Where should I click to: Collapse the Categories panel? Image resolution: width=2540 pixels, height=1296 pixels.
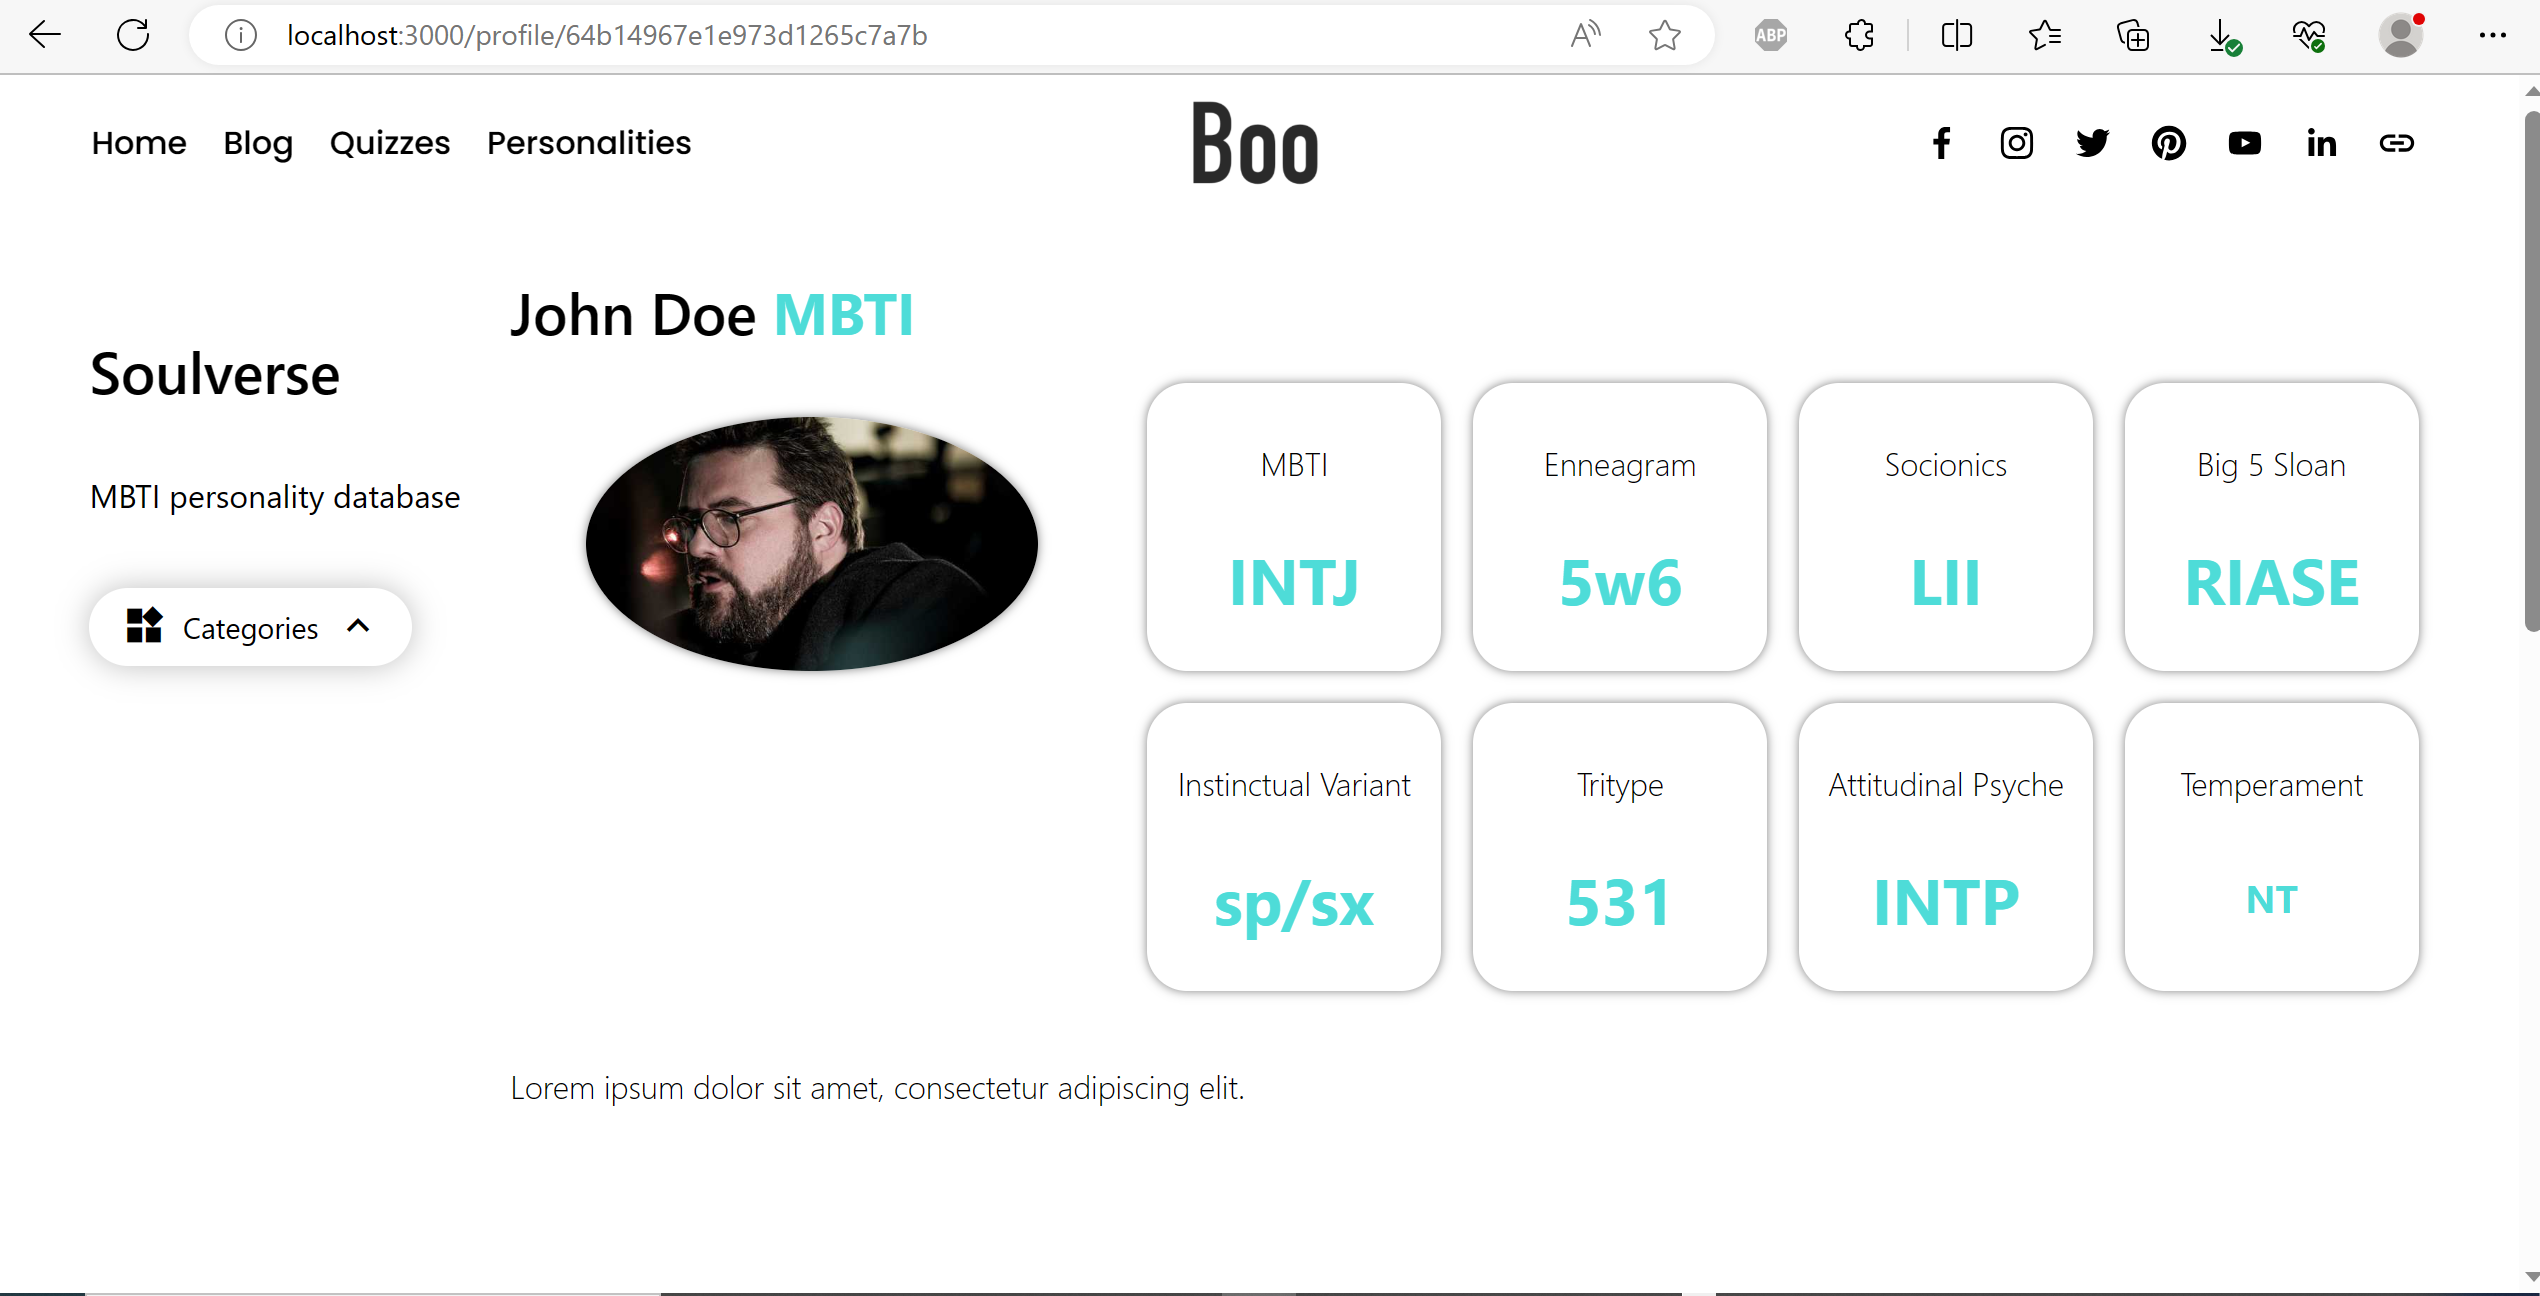pos(360,625)
